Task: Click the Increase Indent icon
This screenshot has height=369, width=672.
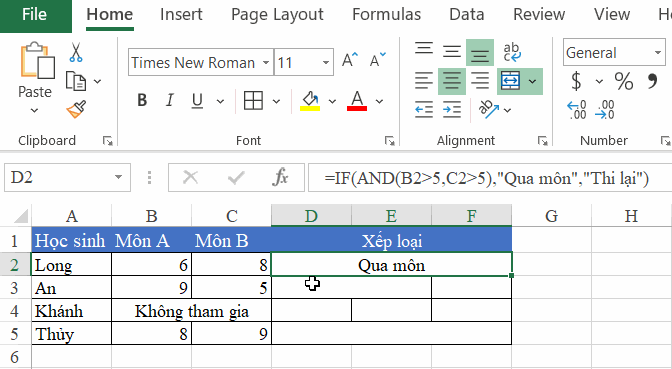Action: [452, 110]
